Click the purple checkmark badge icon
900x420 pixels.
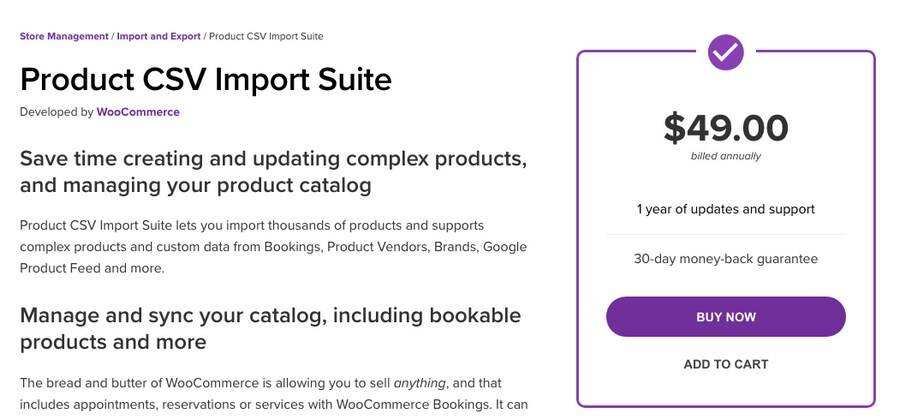[725, 52]
